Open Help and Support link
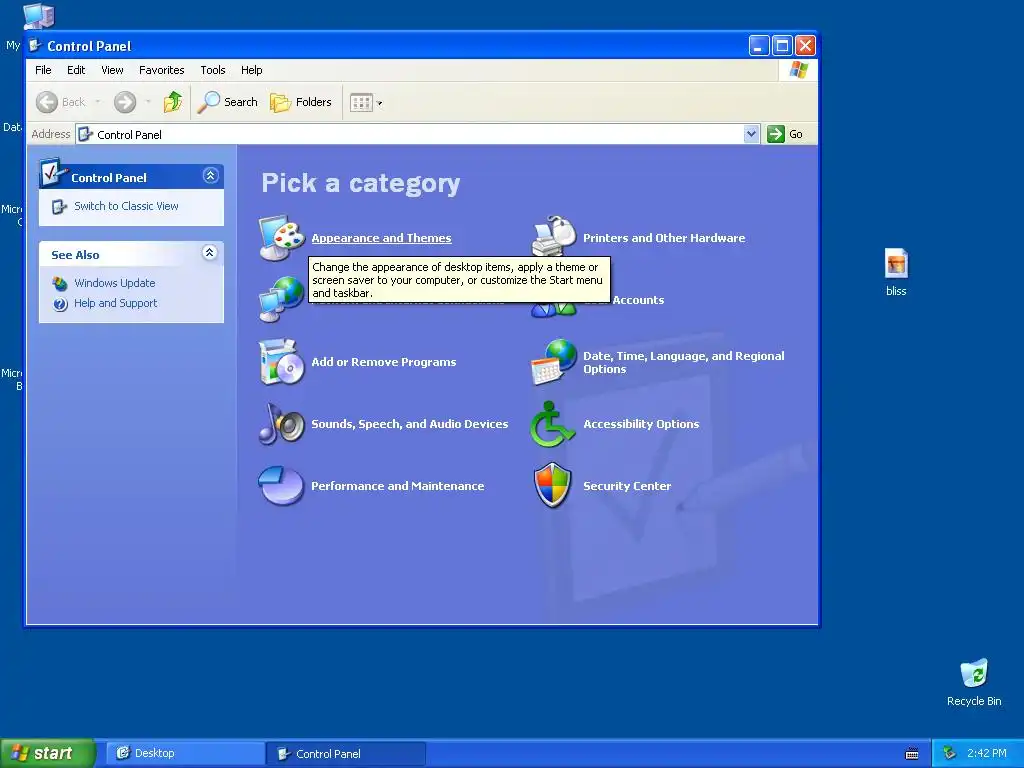 [x=116, y=303]
